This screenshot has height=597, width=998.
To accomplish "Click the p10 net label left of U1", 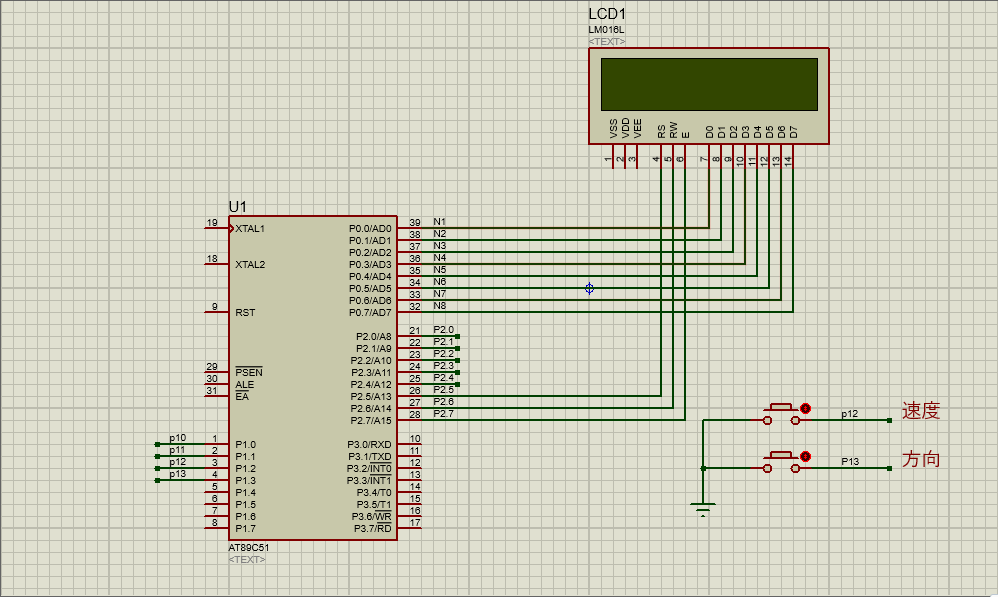I will click(x=178, y=438).
